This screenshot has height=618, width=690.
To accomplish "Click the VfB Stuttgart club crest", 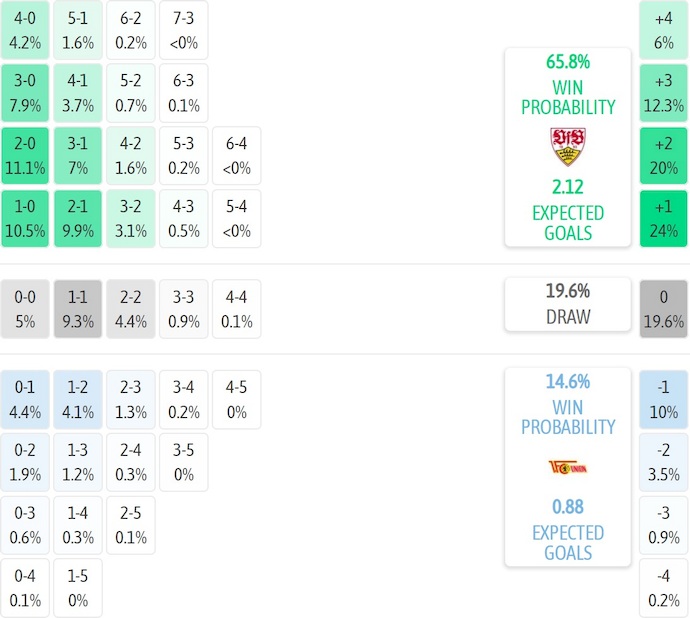I will [567, 146].
